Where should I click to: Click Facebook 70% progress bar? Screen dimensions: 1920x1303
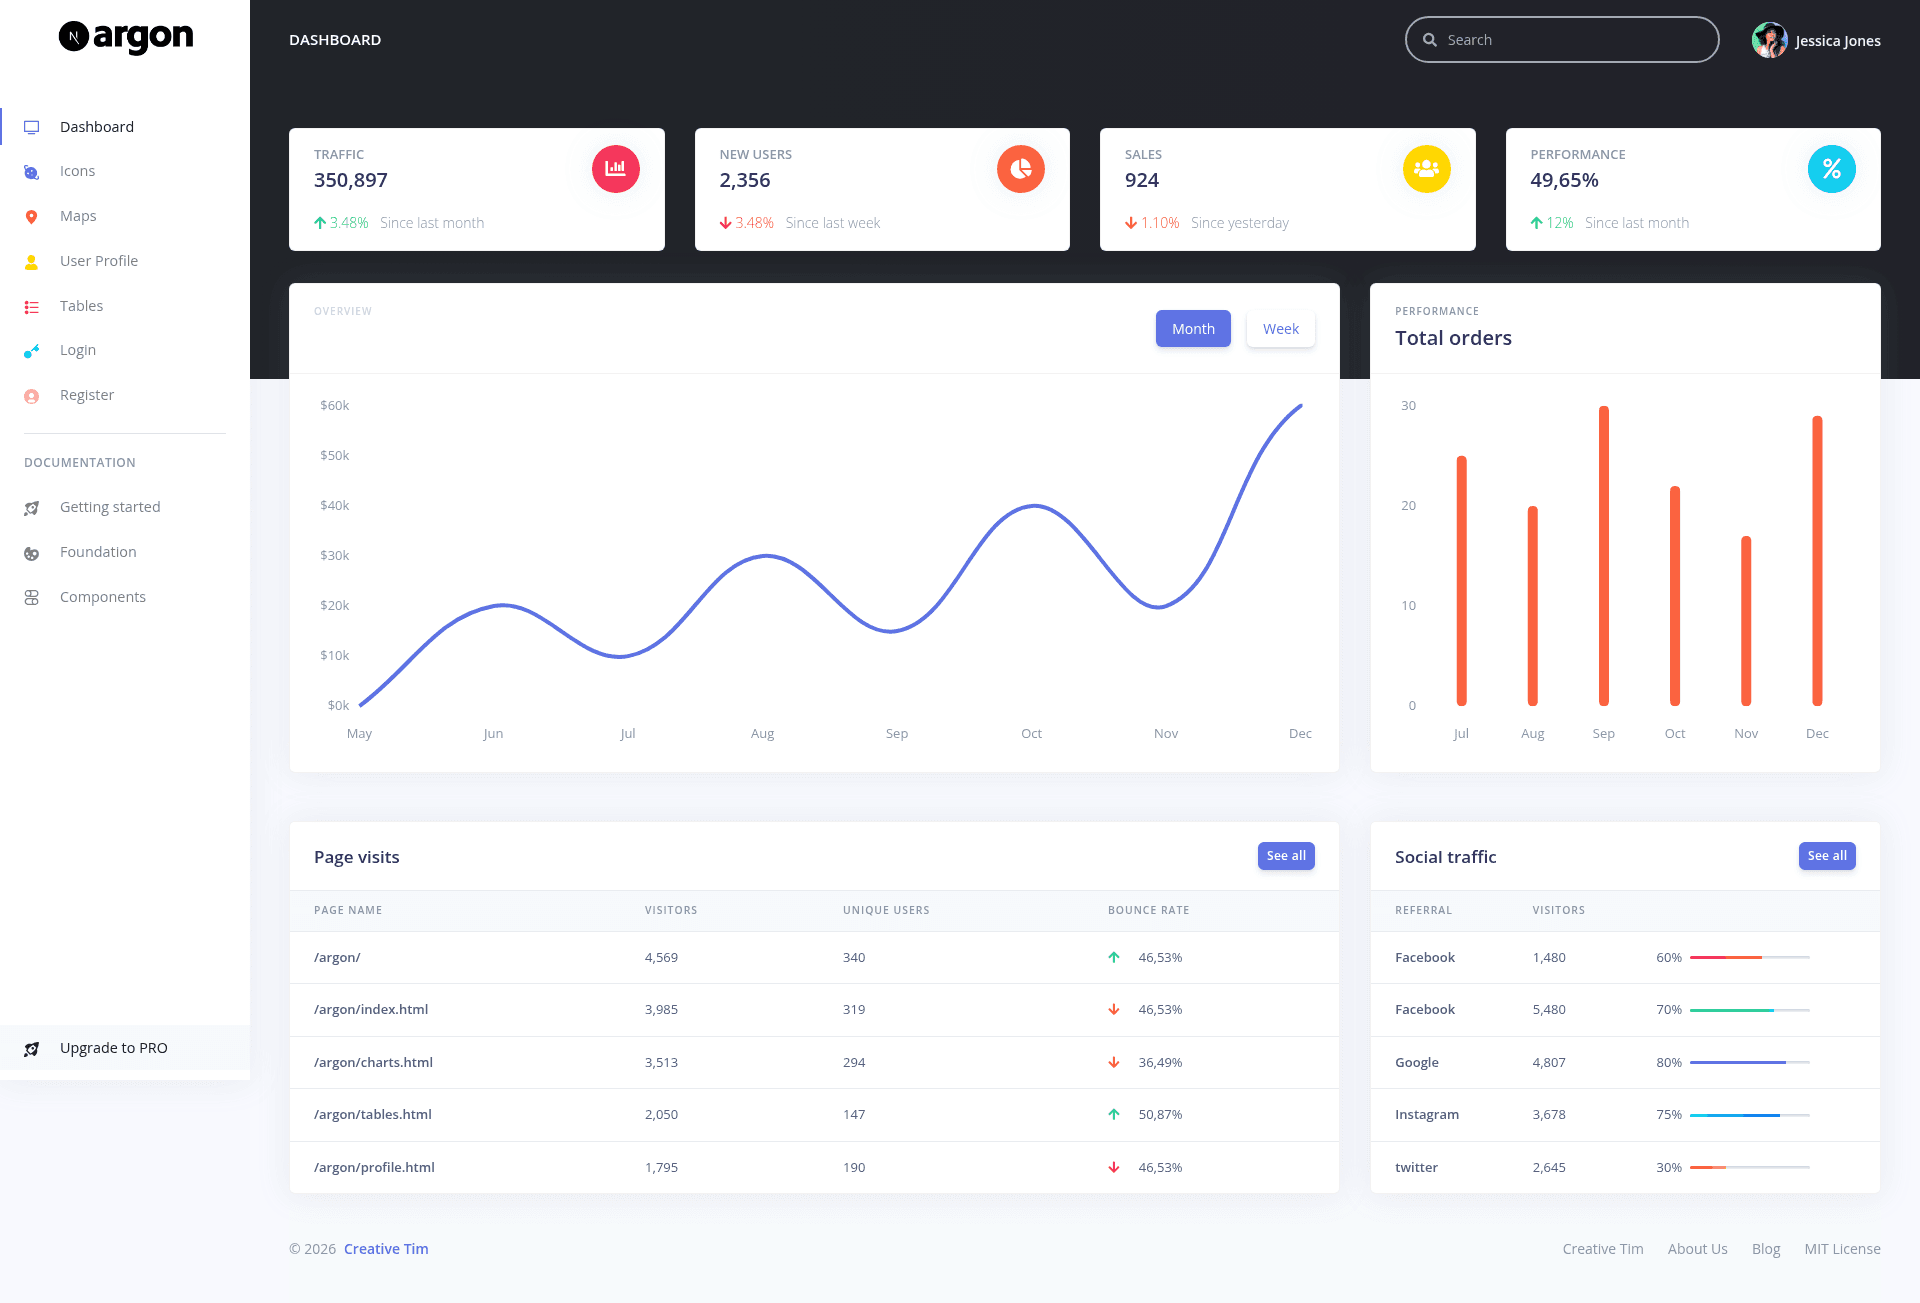pos(1750,1010)
